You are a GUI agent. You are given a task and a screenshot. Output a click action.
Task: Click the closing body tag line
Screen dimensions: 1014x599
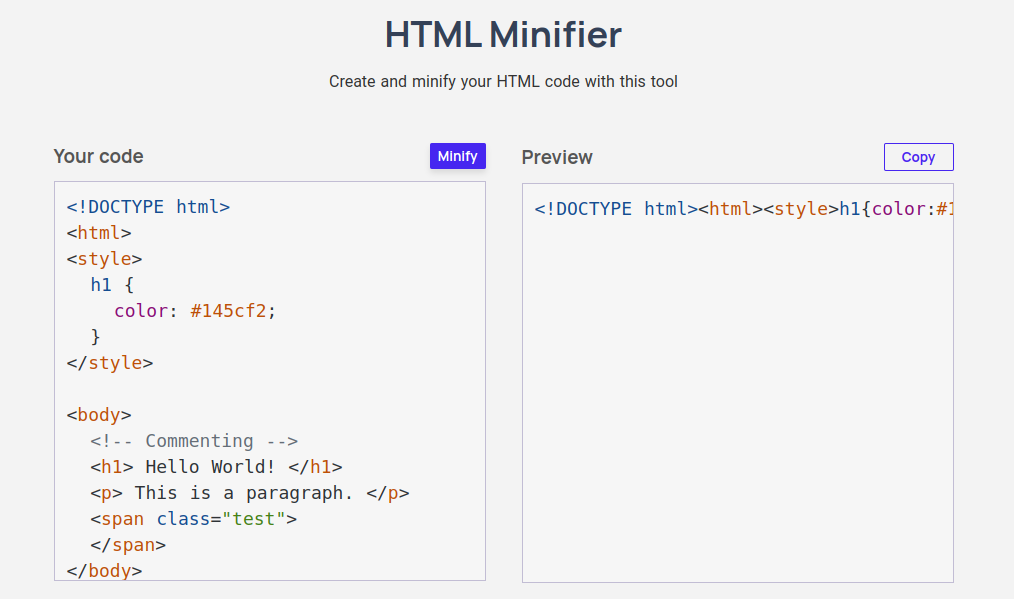pyautogui.click(x=104, y=571)
